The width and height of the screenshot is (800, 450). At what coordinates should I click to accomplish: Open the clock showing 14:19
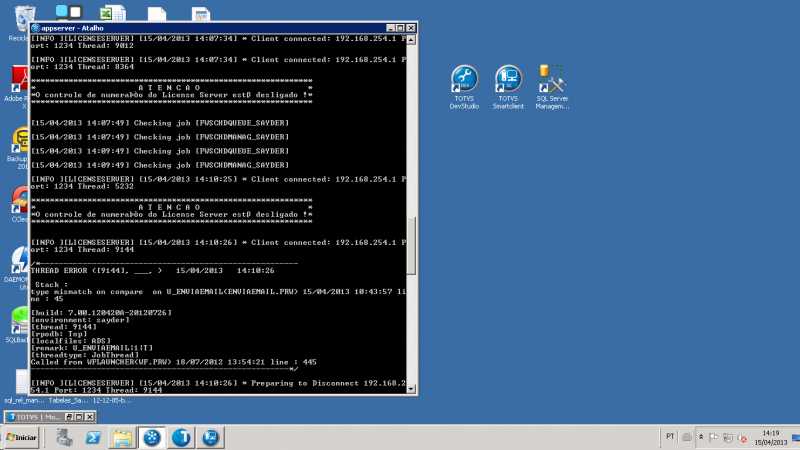click(x=770, y=437)
